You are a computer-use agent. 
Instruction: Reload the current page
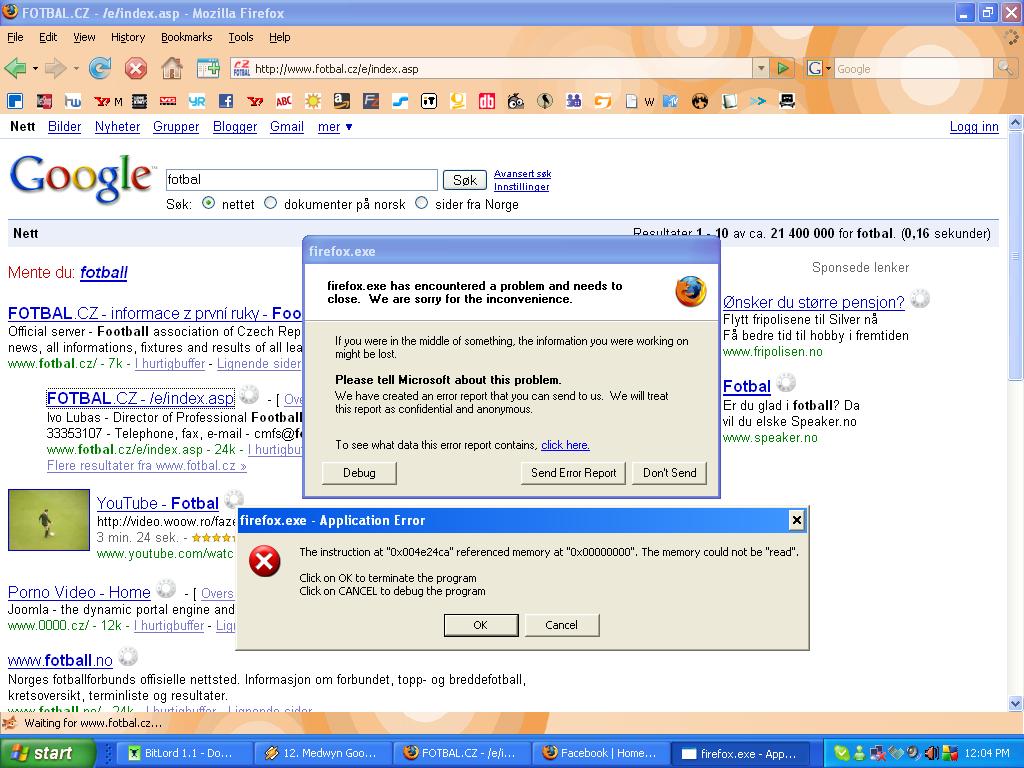click(x=100, y=68)
